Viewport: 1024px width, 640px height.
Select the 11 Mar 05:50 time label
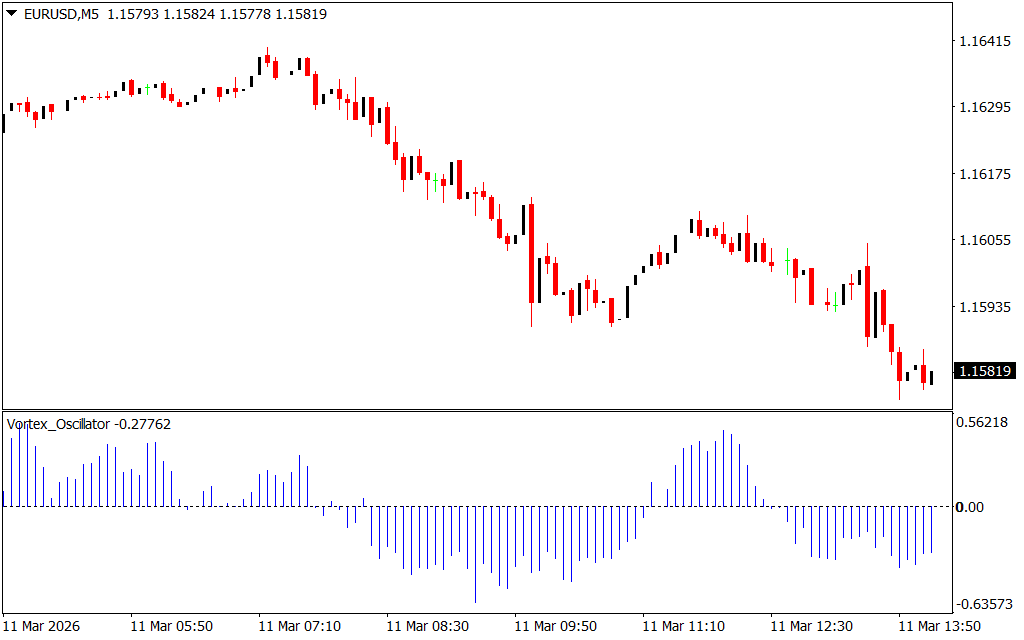171,626
